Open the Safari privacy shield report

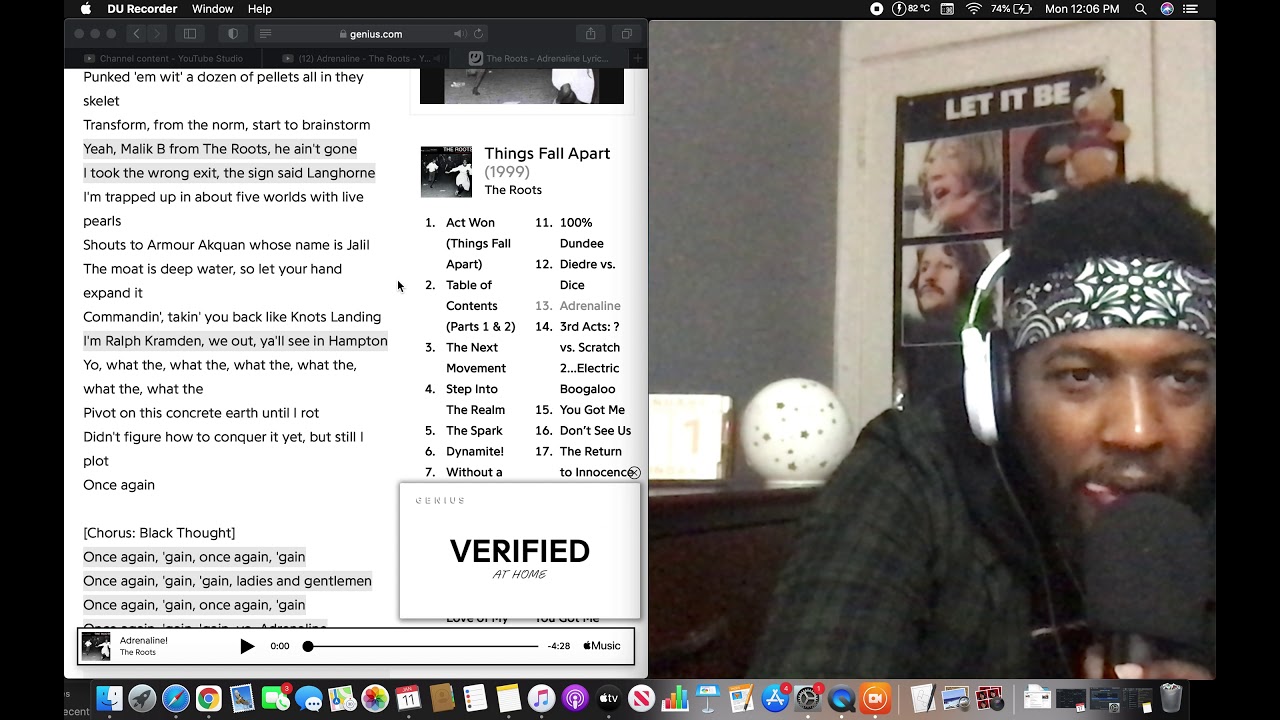pyautogui.click(x=233, y=34)
